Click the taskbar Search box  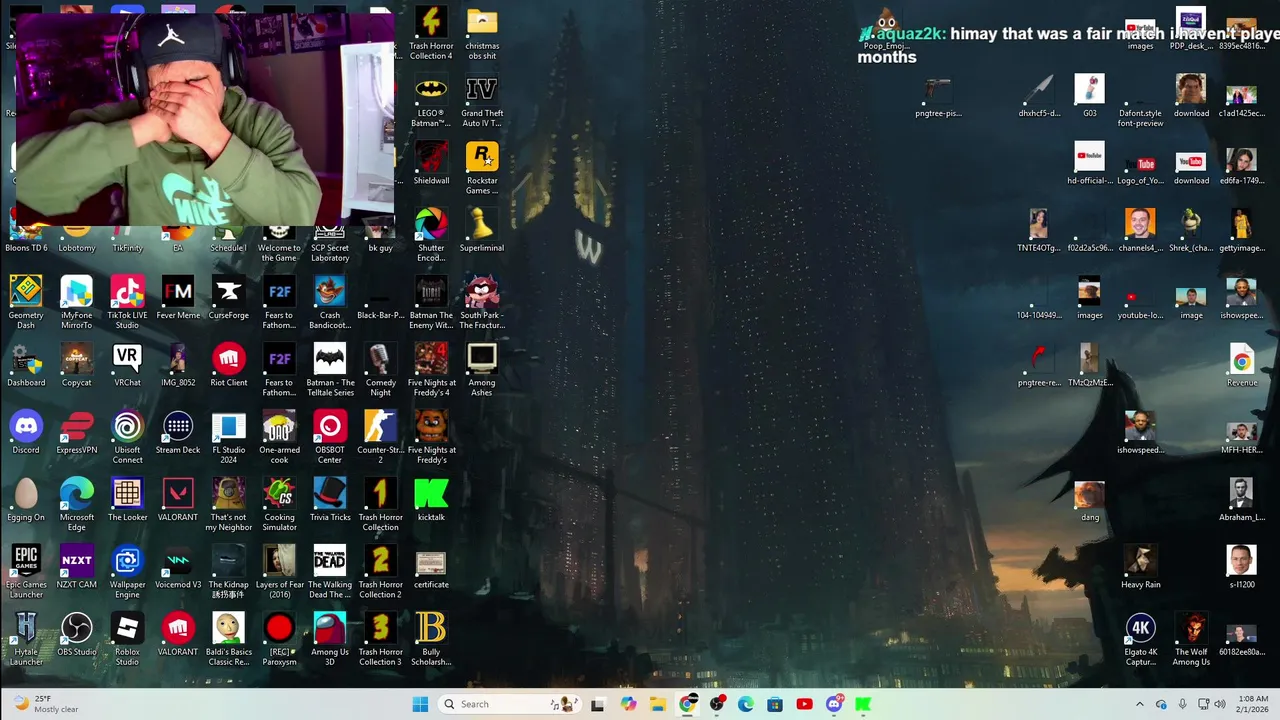pos(509,704)
